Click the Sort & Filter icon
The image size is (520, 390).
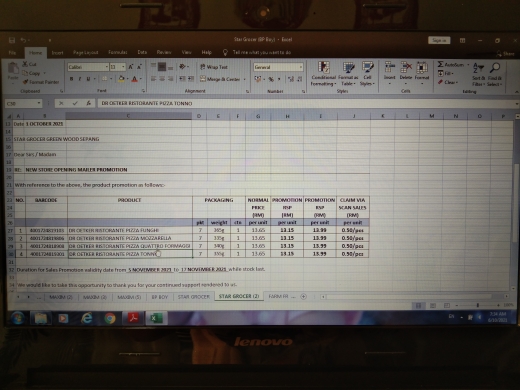(x=479, y=68)
